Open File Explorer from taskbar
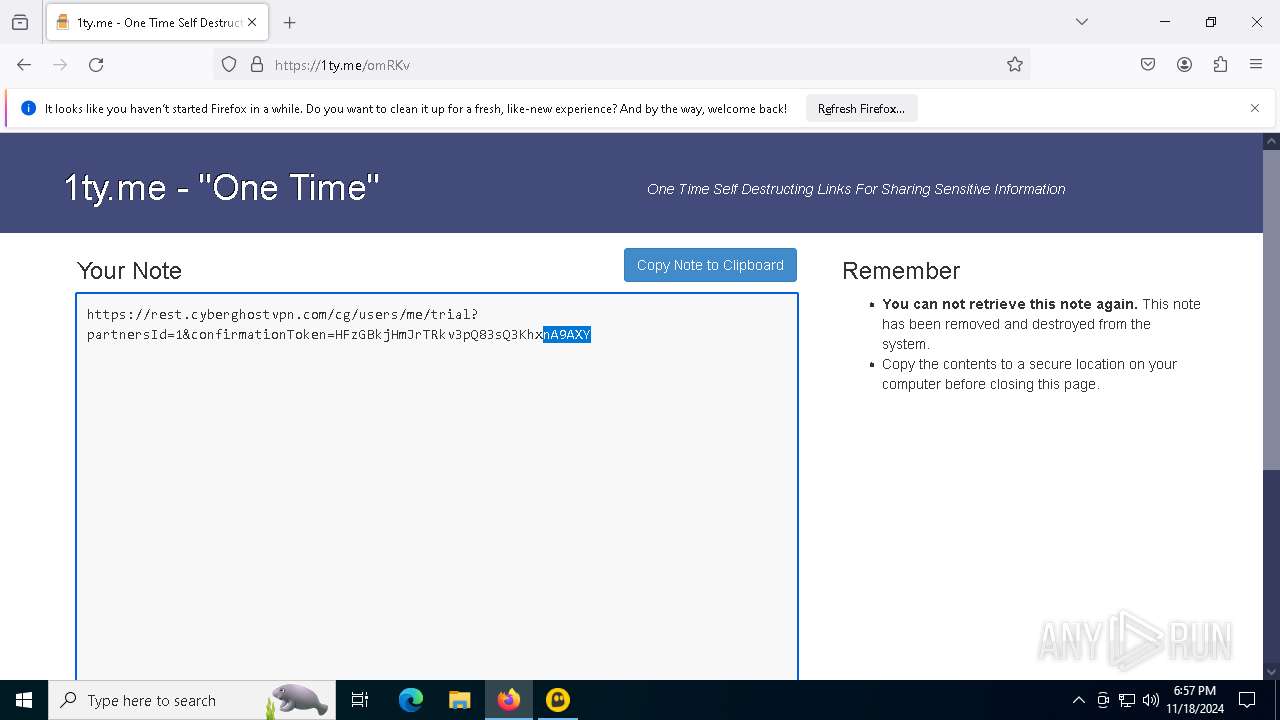Viewport: 1280px width, 720px height. (459, 700)
